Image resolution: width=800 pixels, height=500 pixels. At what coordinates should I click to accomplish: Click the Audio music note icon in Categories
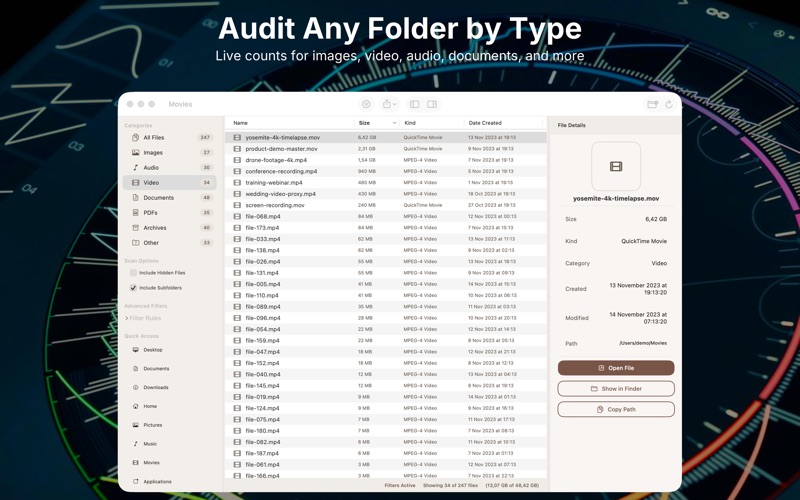[135, 167]
